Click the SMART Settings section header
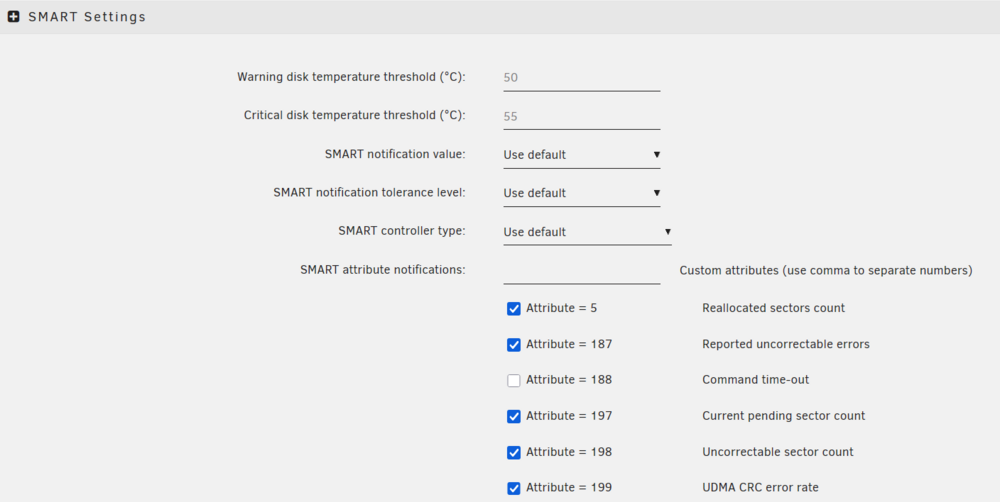 500,17
